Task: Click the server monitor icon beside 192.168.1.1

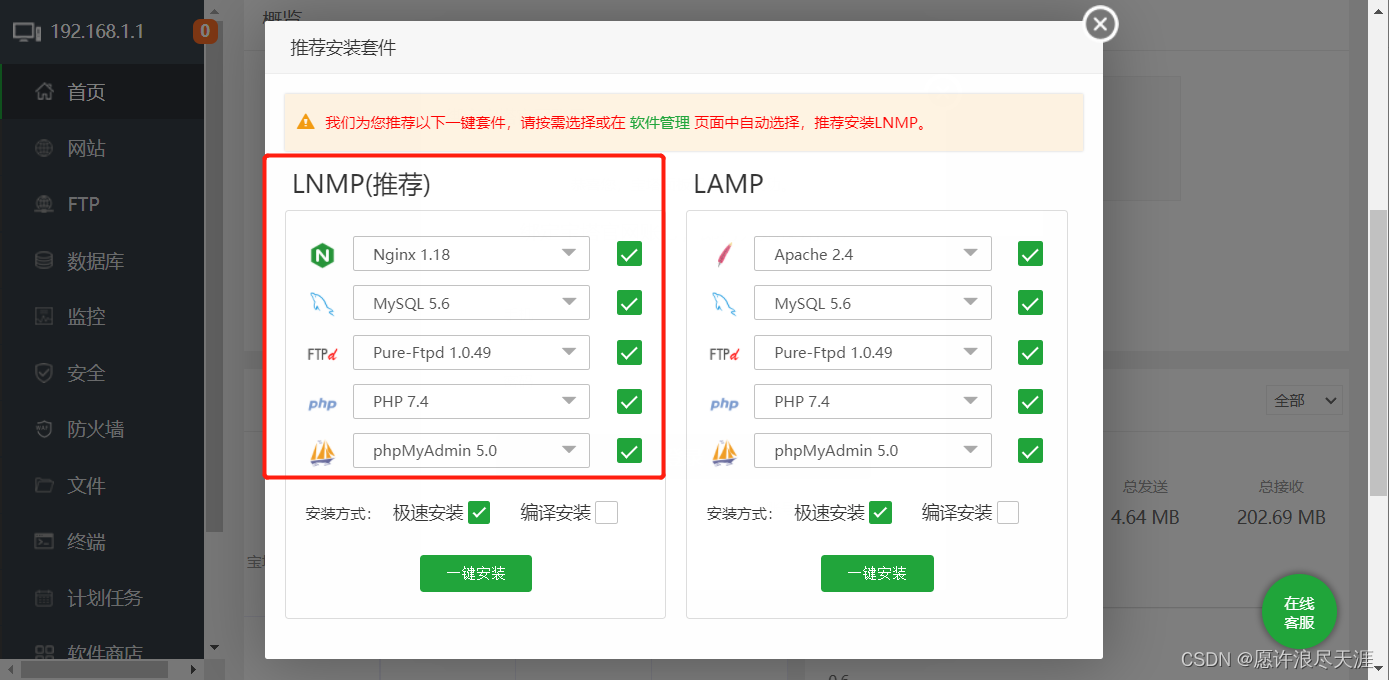Action: pyautogui.click(x=27, y=31)
